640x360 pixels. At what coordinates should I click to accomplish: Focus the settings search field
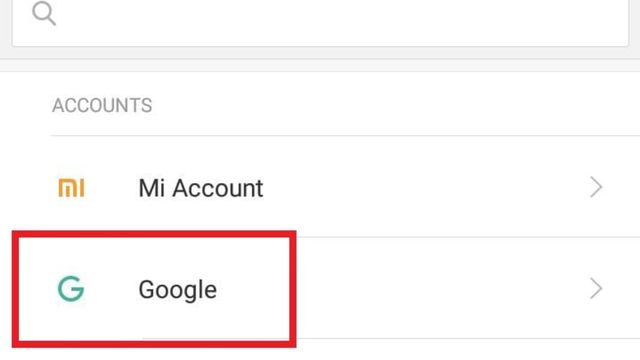pyautogui.click(x=320, y=22)
